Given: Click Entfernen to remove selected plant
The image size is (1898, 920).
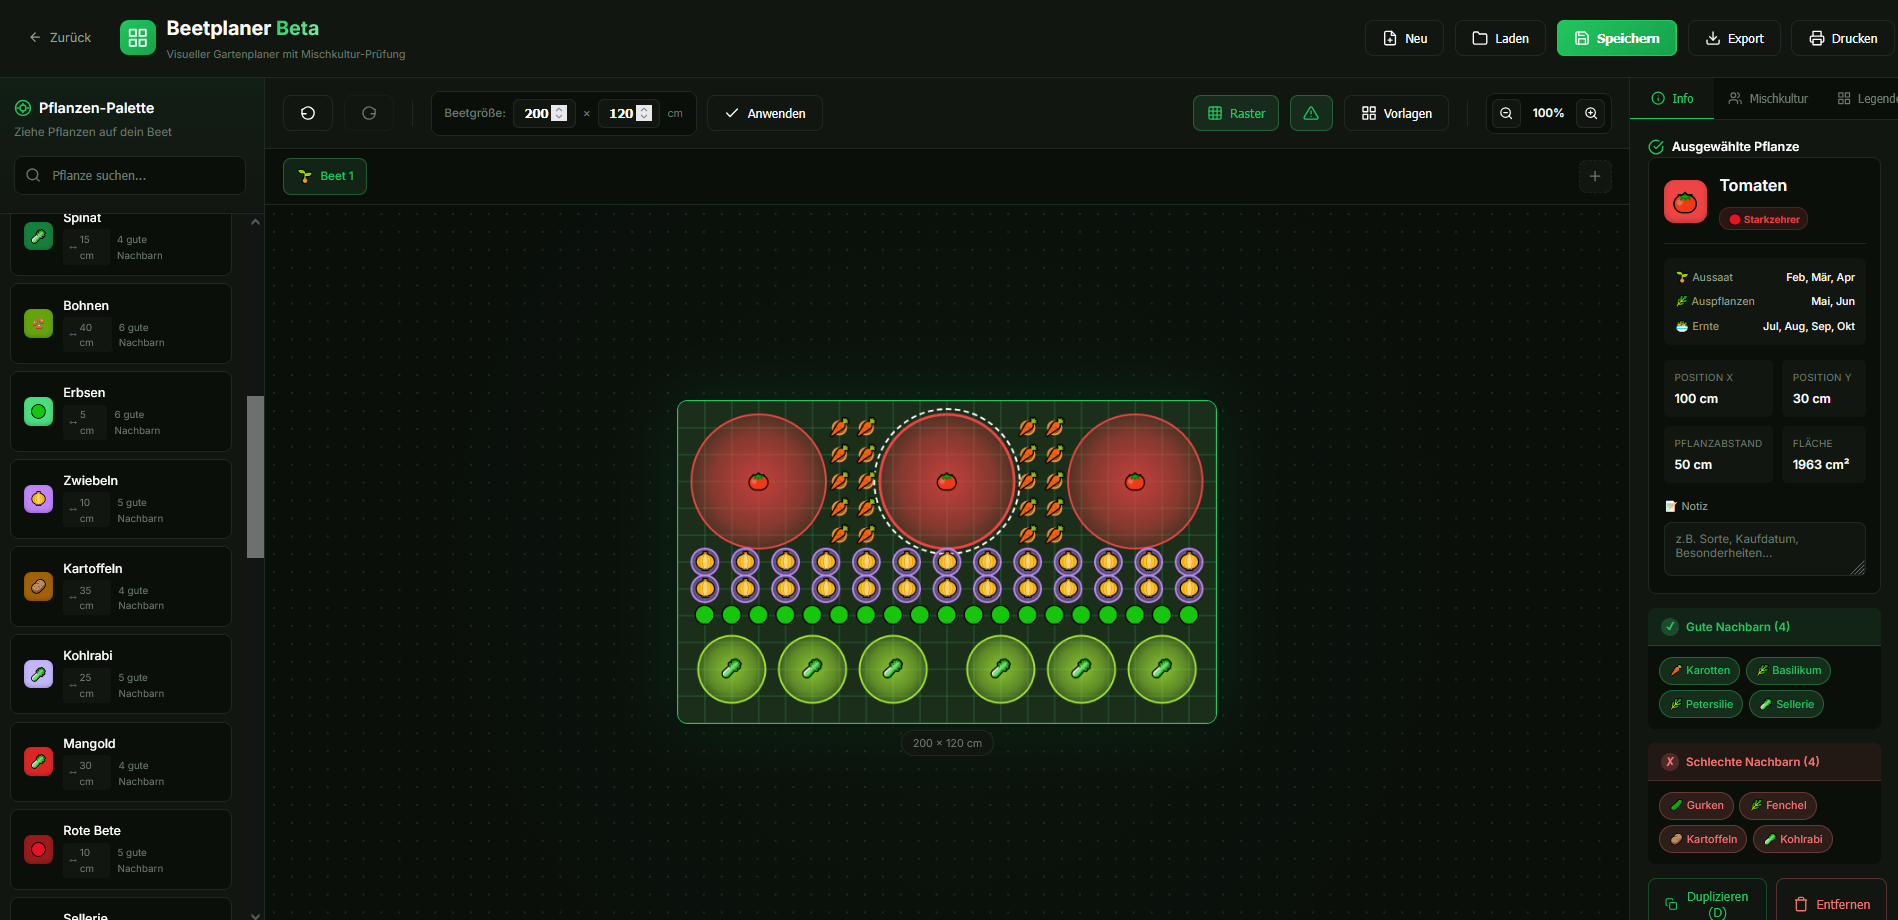Looking at the screenshot, I should pyautogui.click(x=1831, y=904).
